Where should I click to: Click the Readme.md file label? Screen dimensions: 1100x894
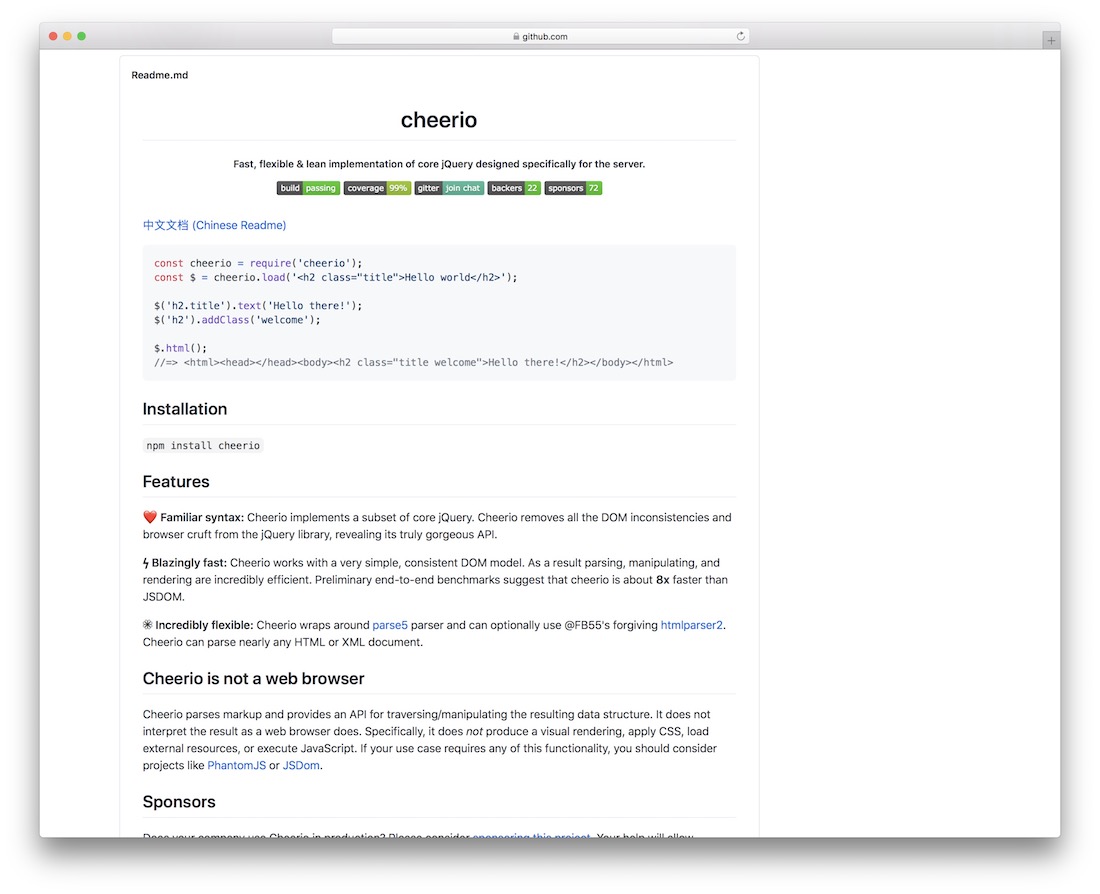[159, 75]
